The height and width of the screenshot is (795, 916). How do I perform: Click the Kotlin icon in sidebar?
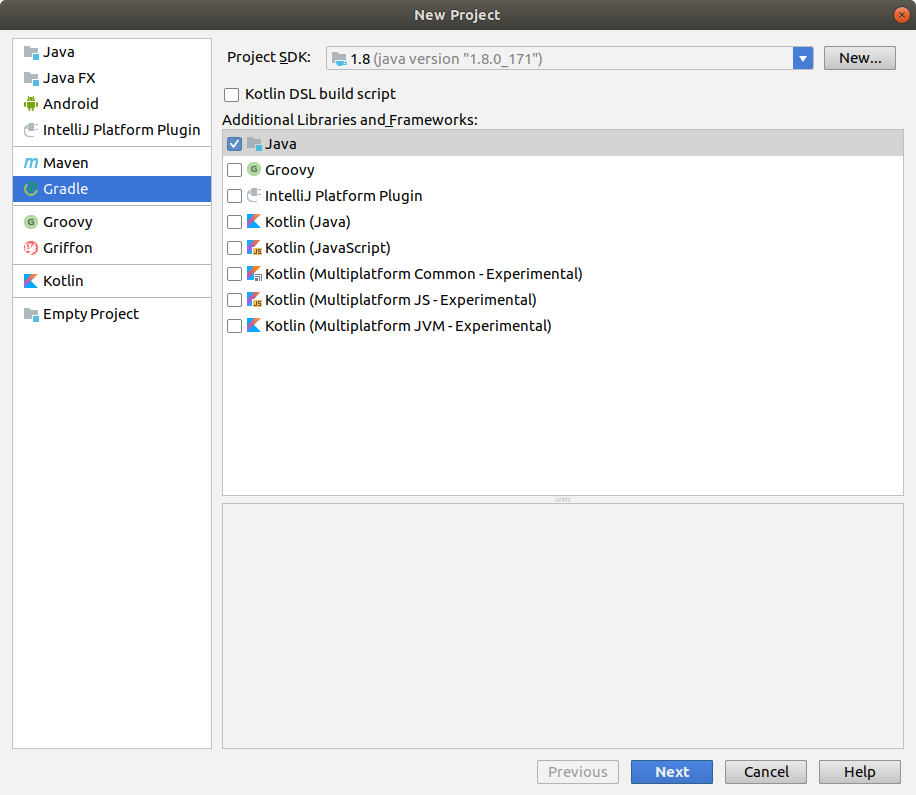(31, 281)
